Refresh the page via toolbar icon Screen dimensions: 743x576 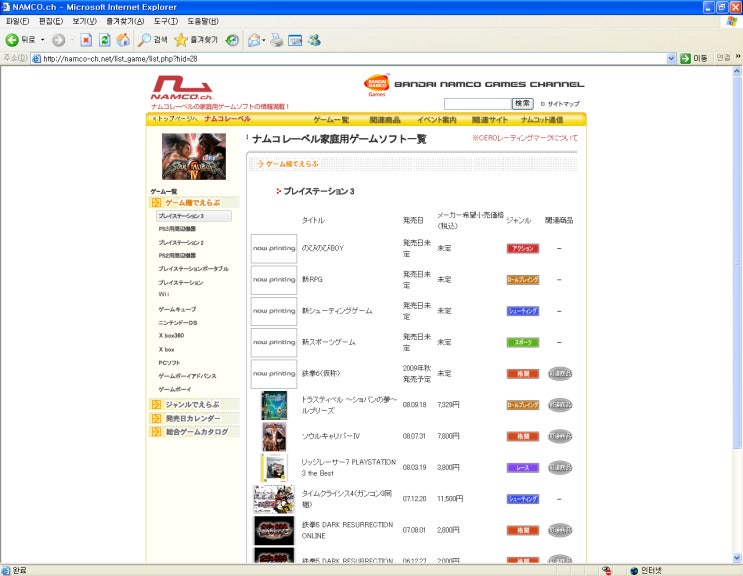click(104, 40)
